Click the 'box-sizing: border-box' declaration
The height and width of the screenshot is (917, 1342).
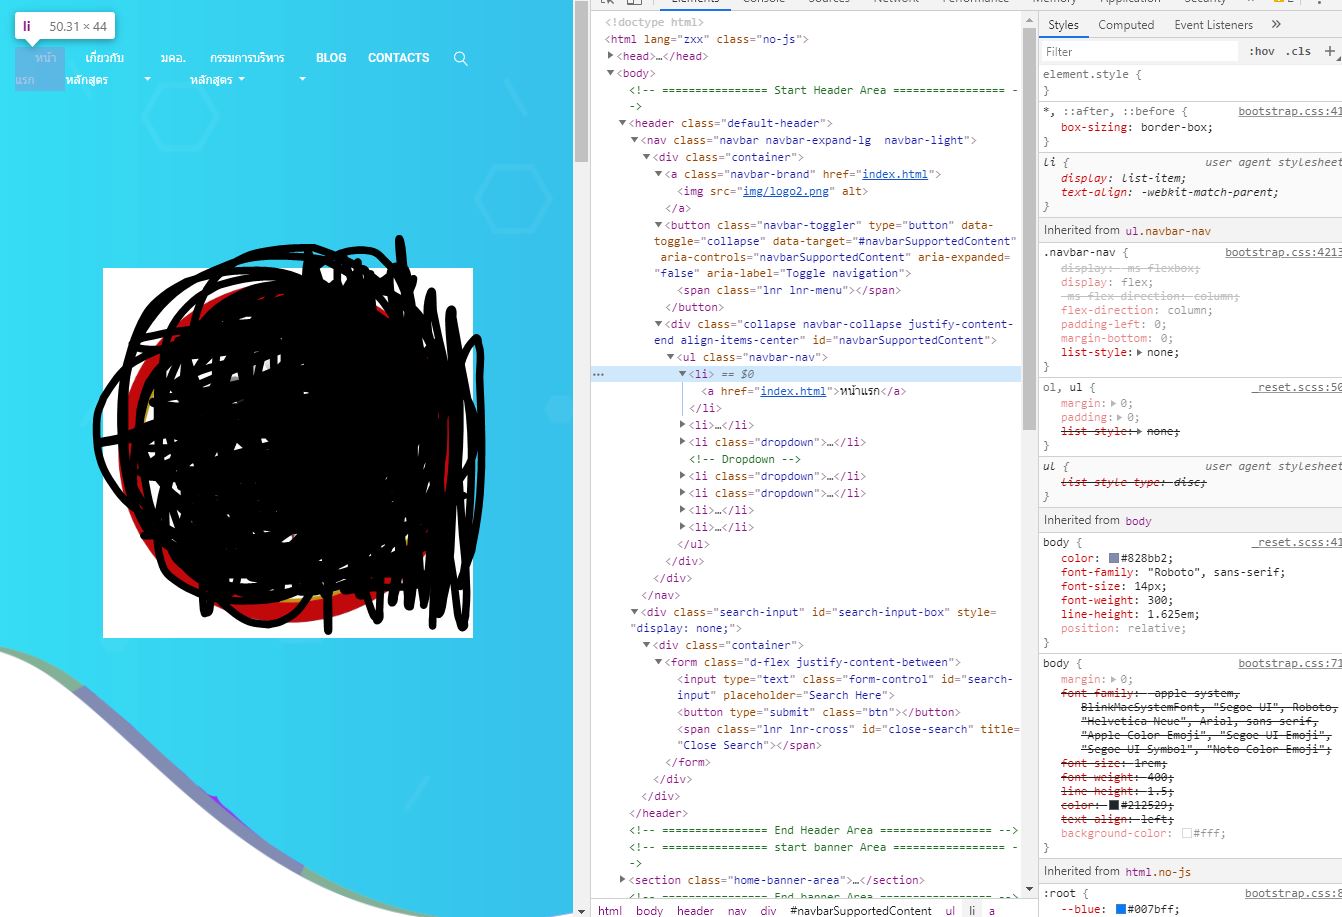pos(1136,127)
